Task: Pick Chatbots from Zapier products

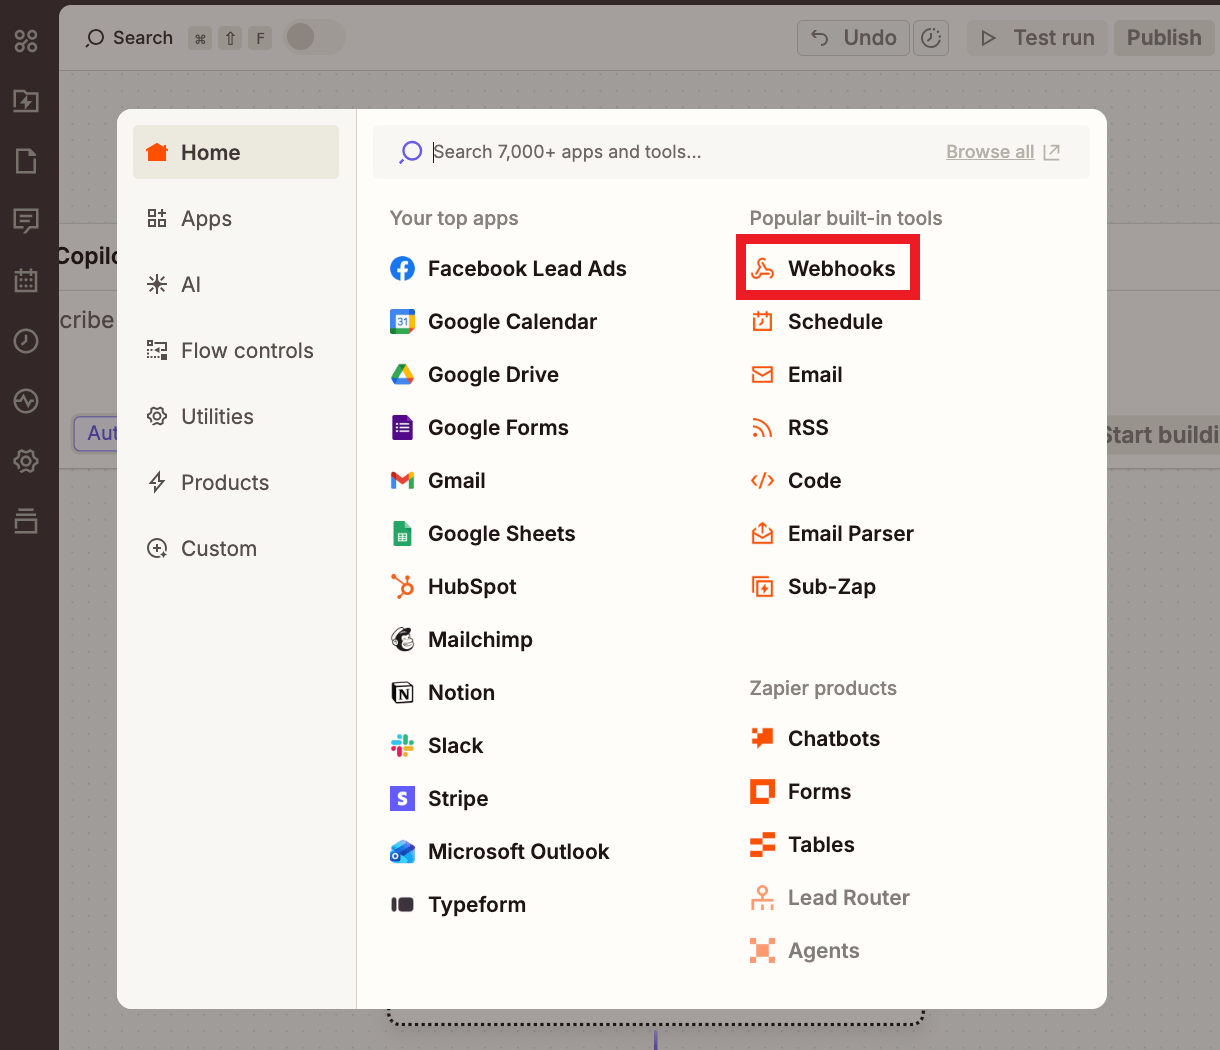Action: pyautogui.click(x=815, y=738)
